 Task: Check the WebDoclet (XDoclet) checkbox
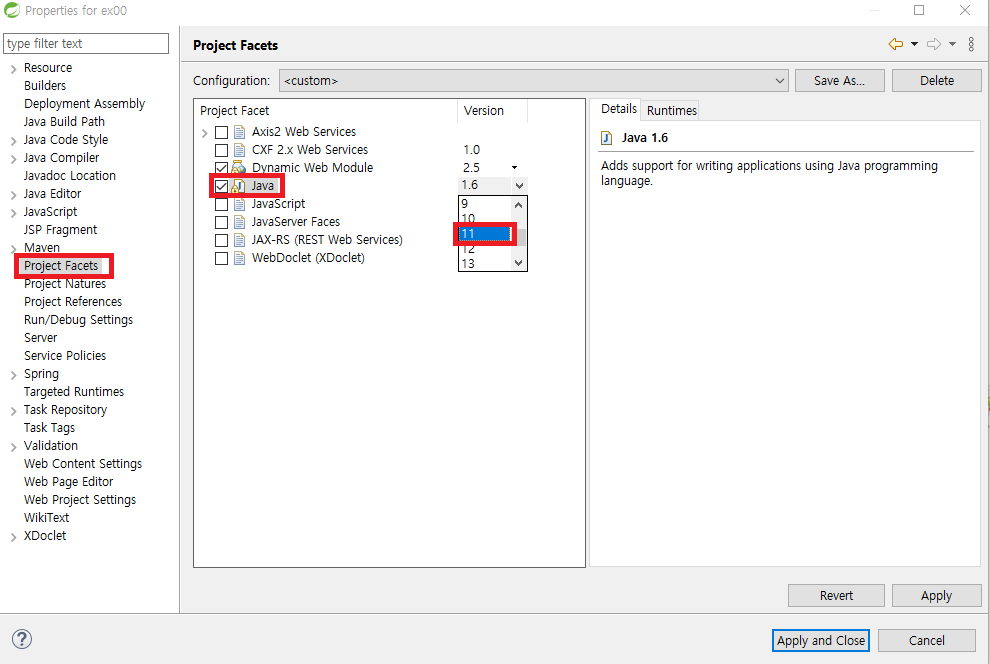pyautogui.click(x=222, y=258)
